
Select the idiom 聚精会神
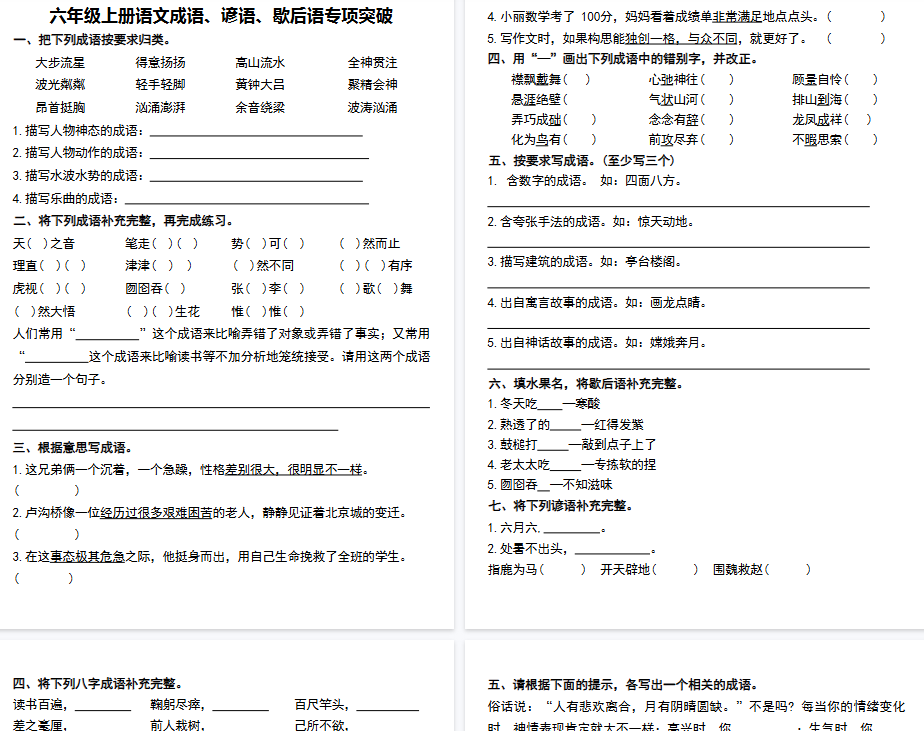click(372, 84)
